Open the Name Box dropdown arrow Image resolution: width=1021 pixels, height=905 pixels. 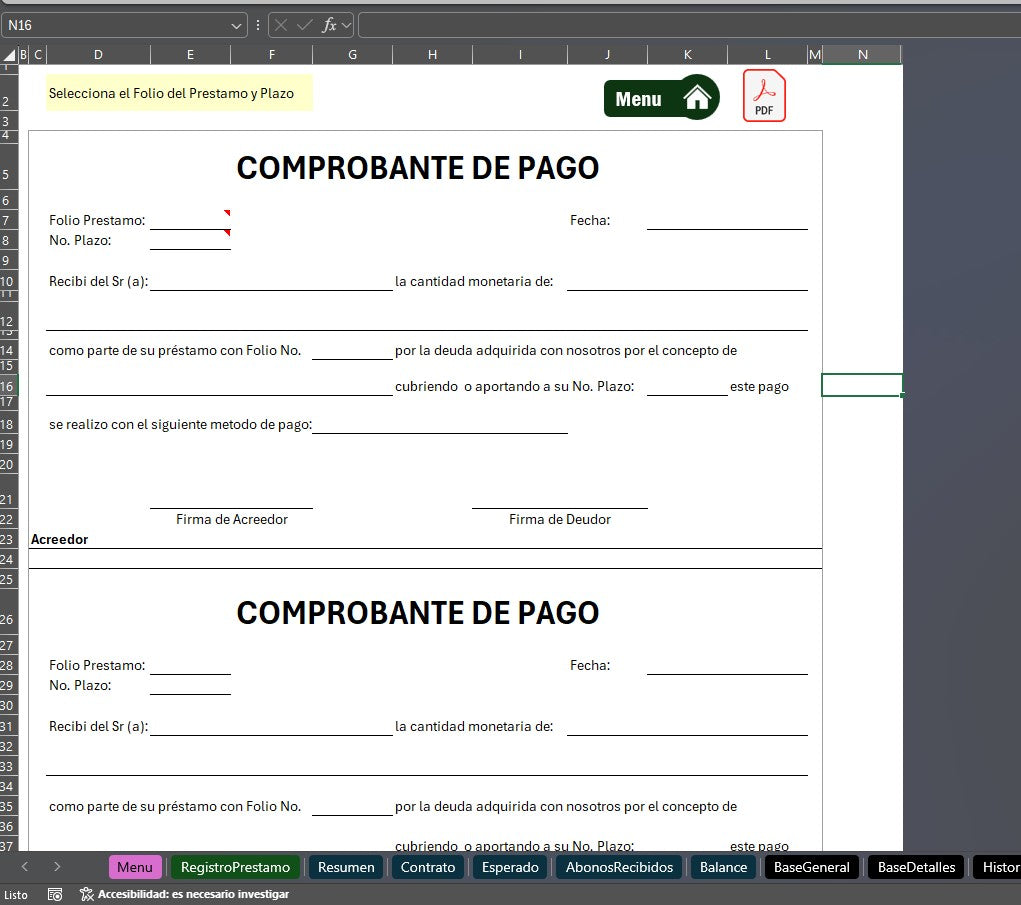(x=237, y=25)
